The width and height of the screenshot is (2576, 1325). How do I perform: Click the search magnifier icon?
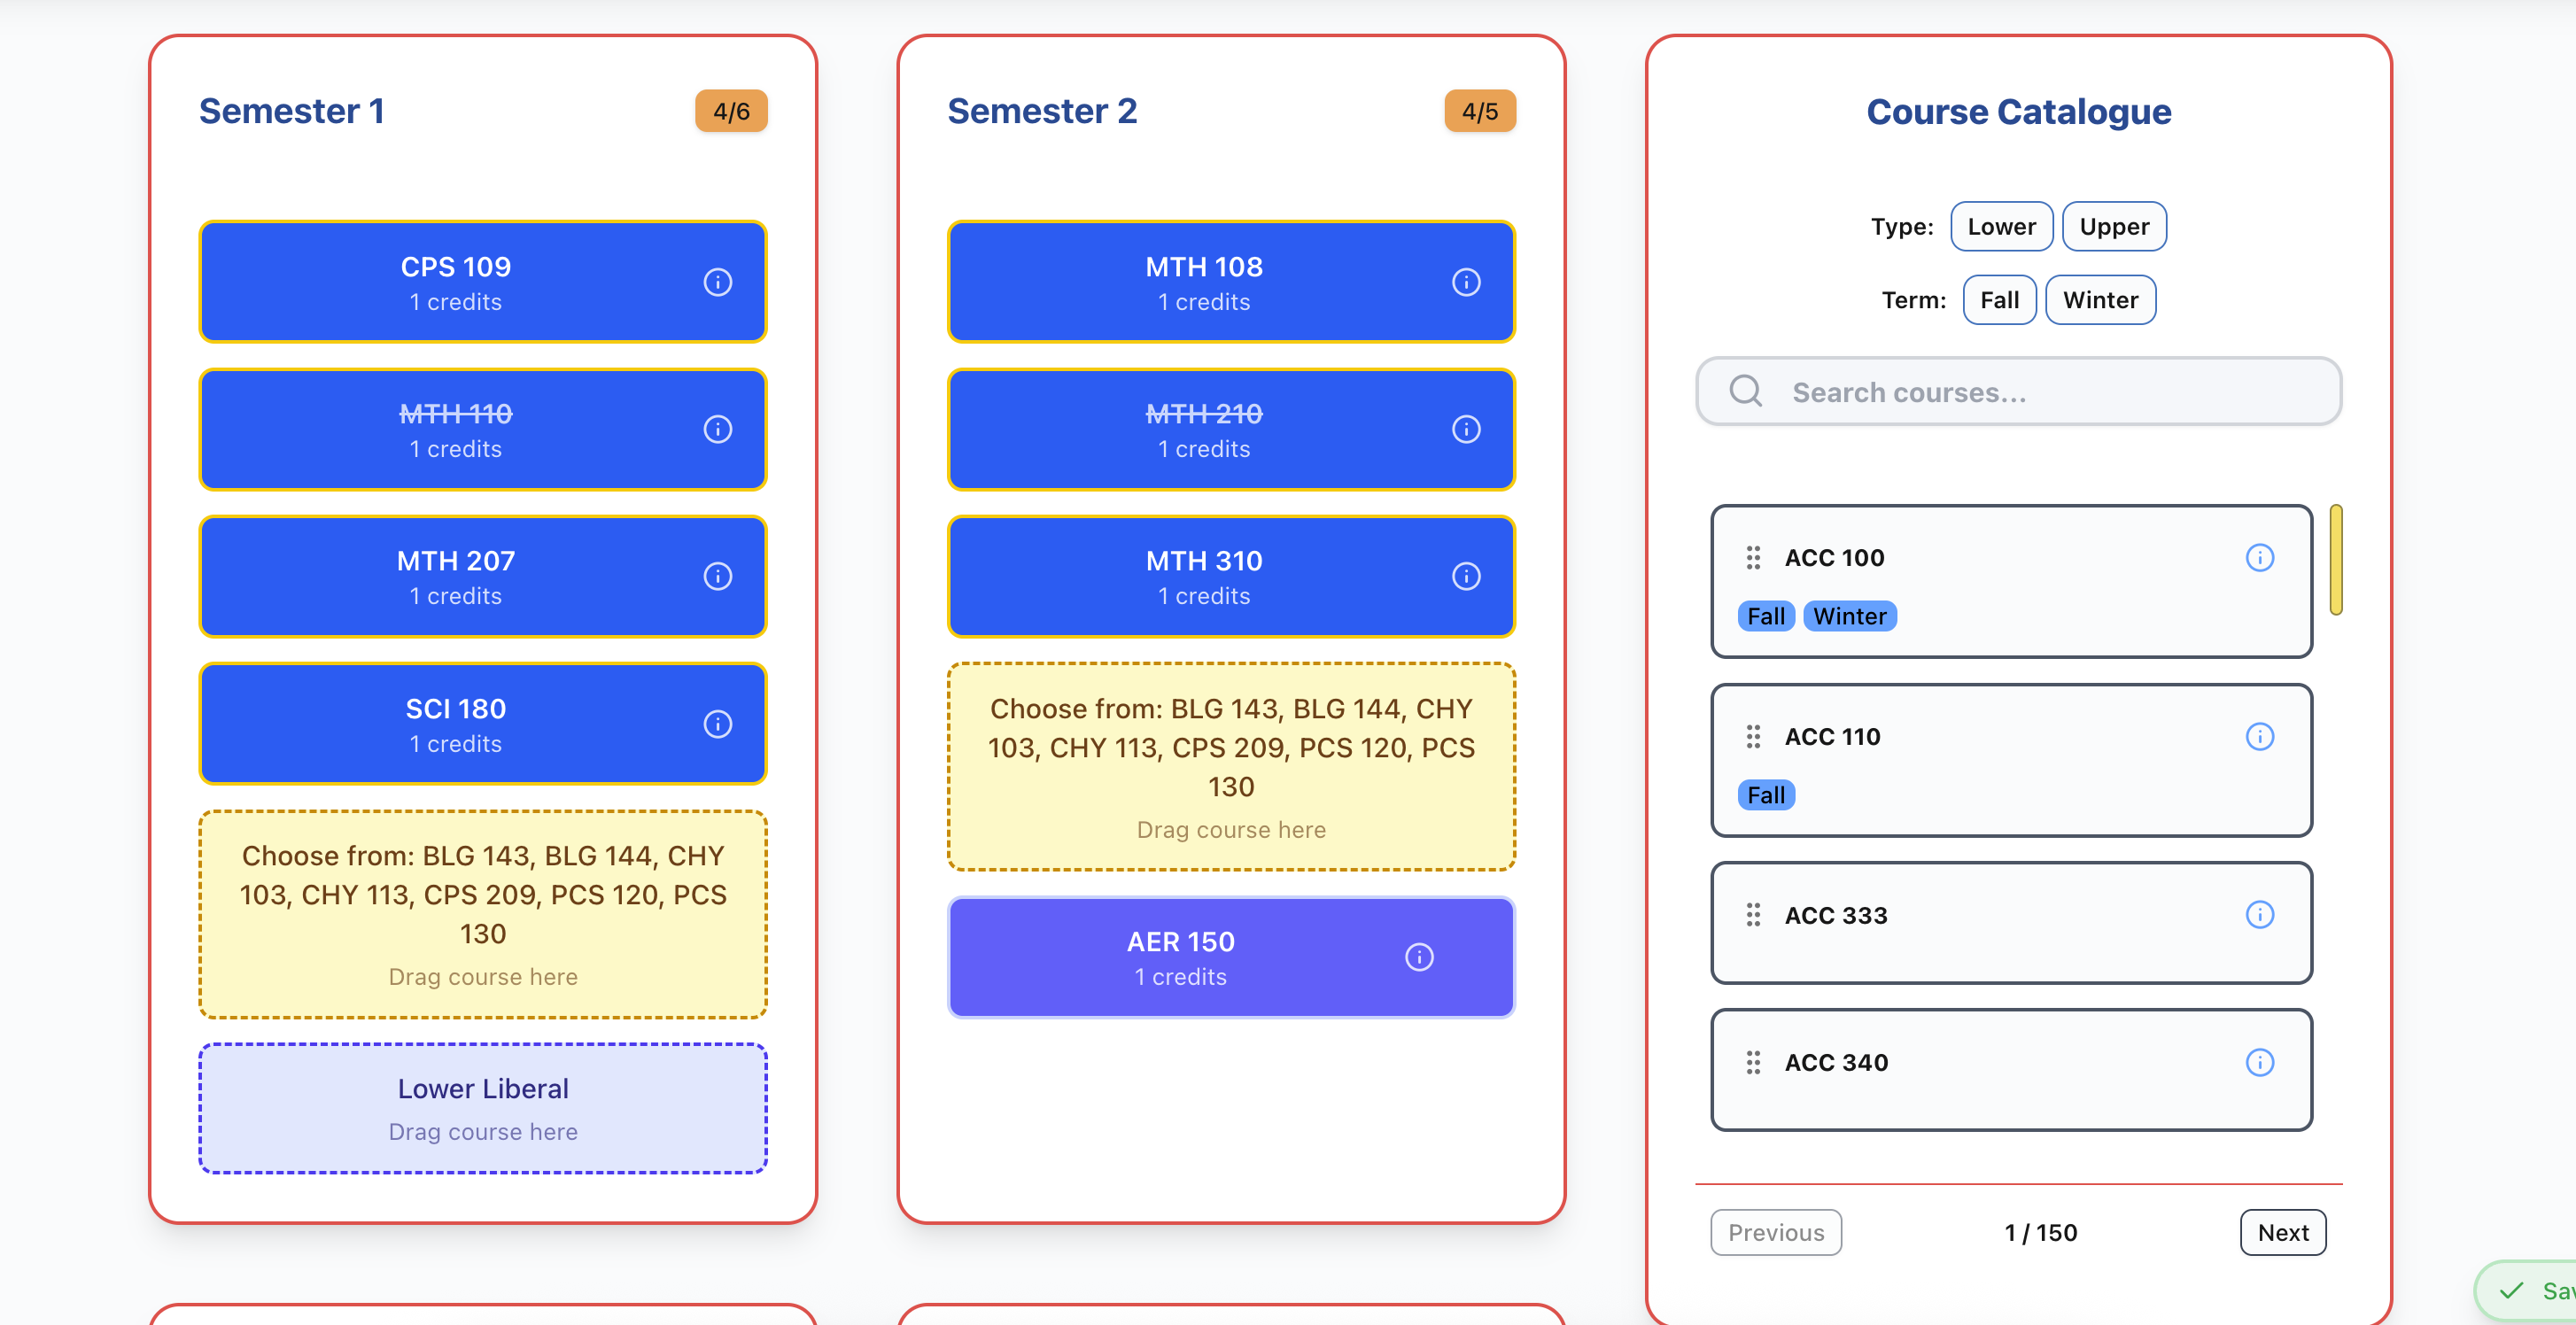point(1746,391)
